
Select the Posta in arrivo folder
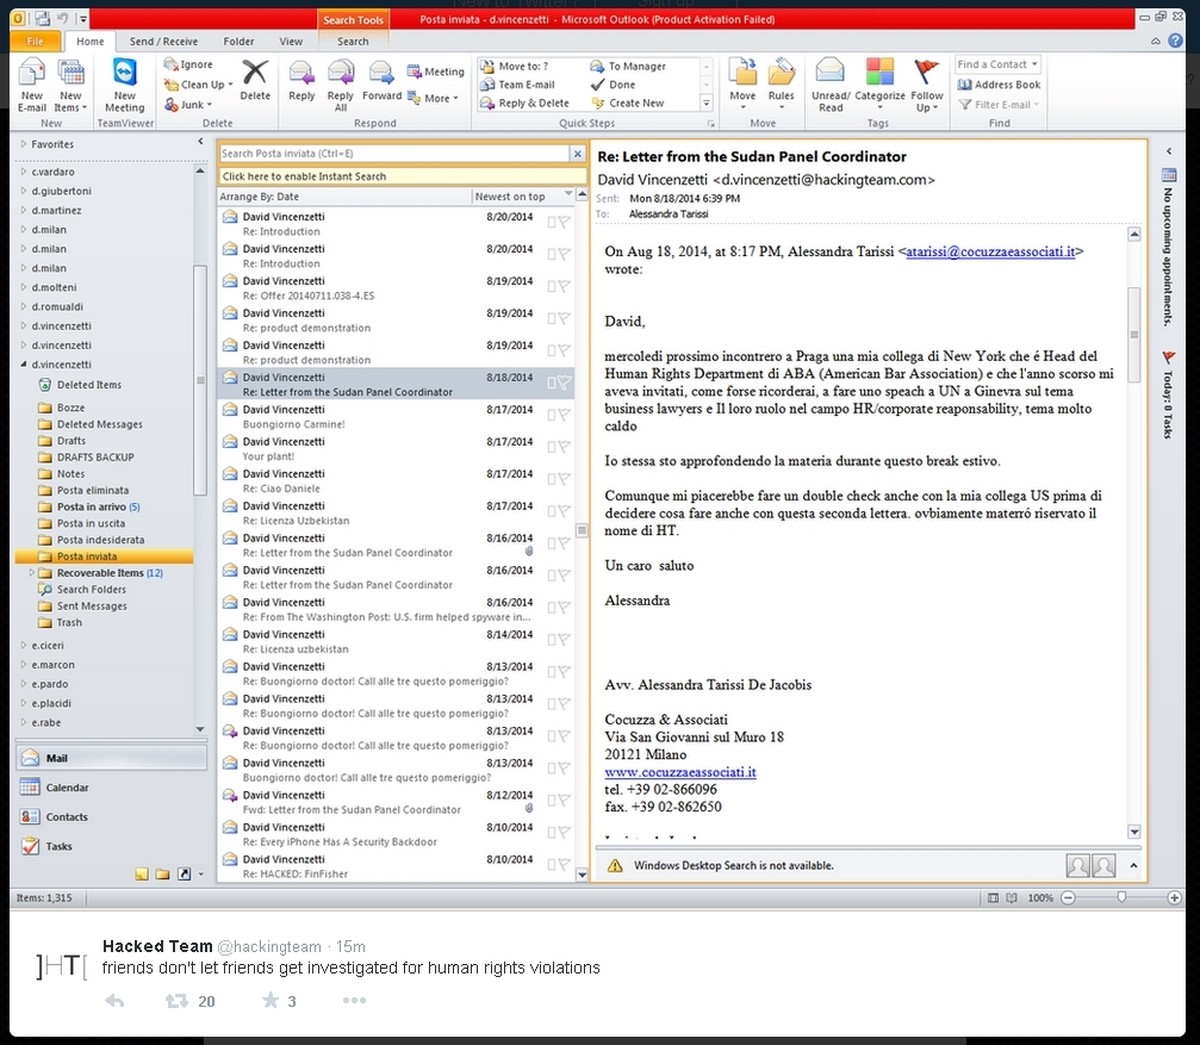(98, 507)
